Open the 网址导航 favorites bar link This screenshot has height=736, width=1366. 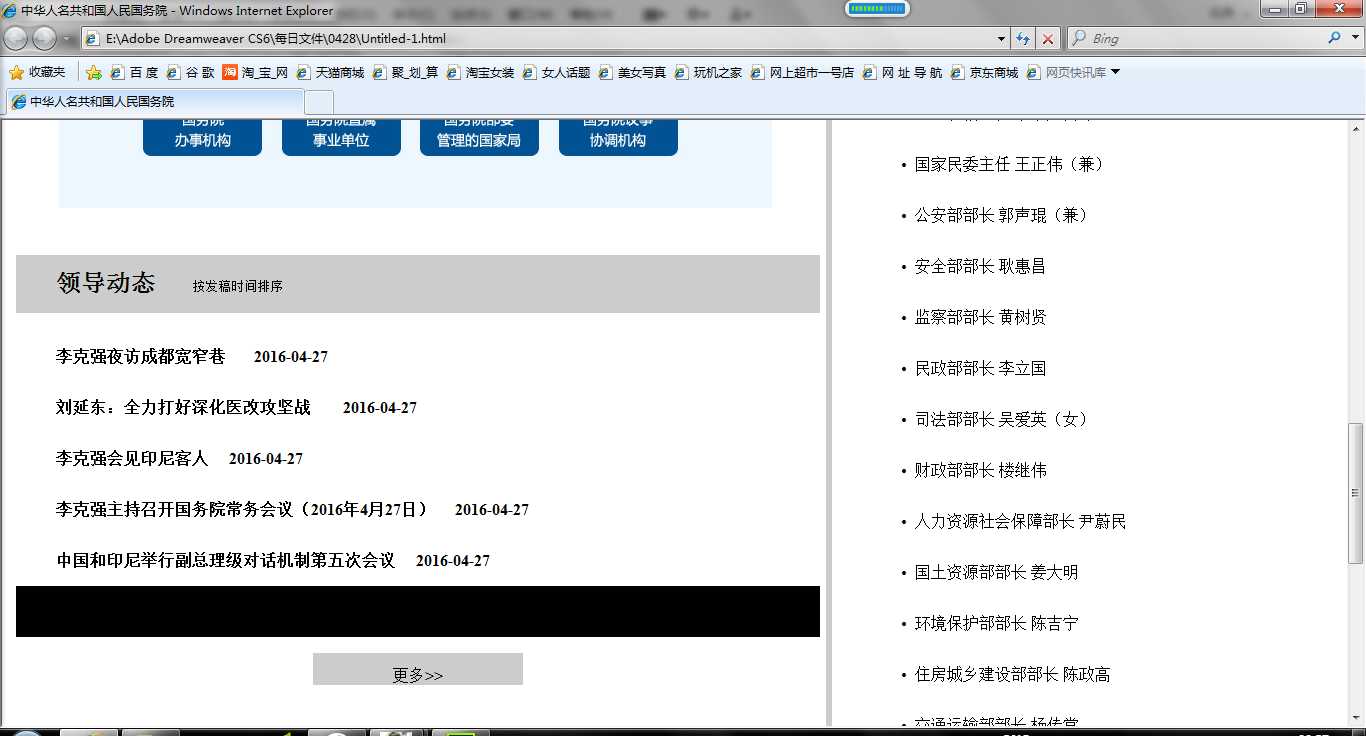pyautogui.click(x=903, y=72)
